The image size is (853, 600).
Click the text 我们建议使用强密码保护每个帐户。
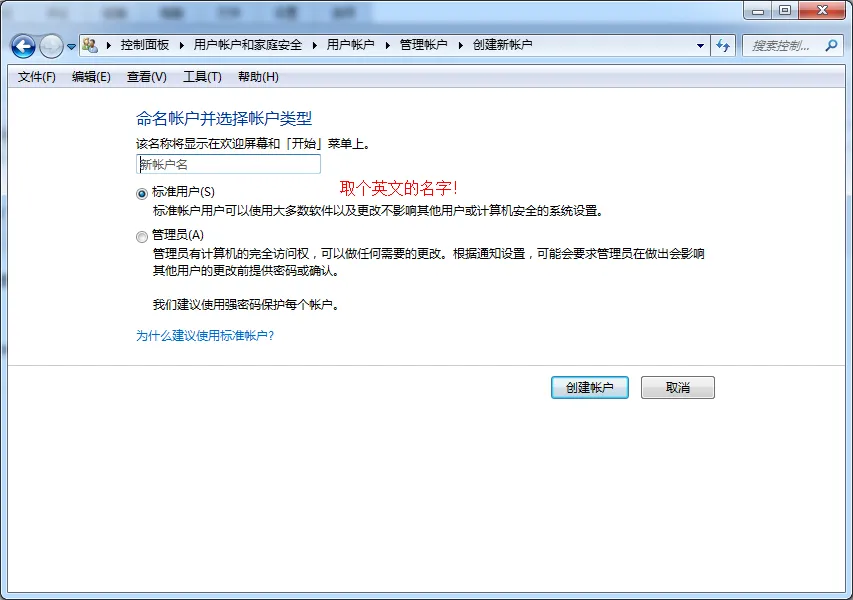pos(247,305)
